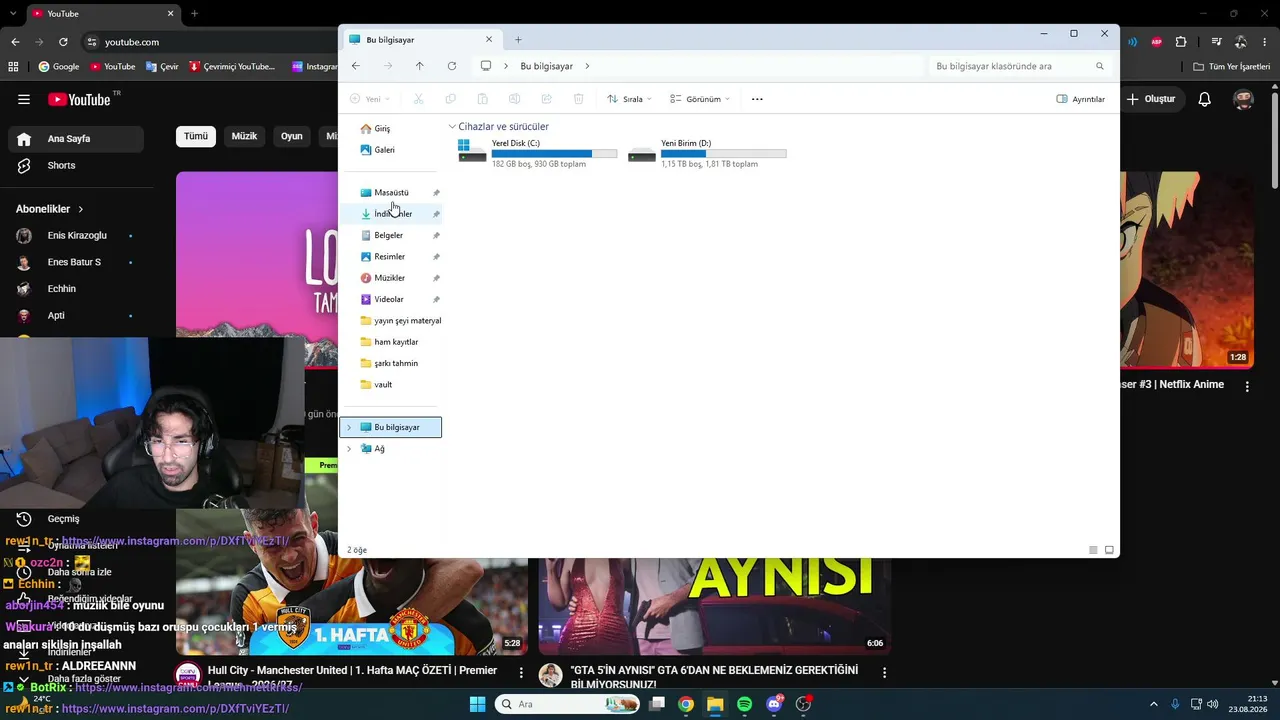The image size is (1280, 720).
Task: Open the Çevrimiçi YouTube bookmark
Action: (x=231, y=67)
